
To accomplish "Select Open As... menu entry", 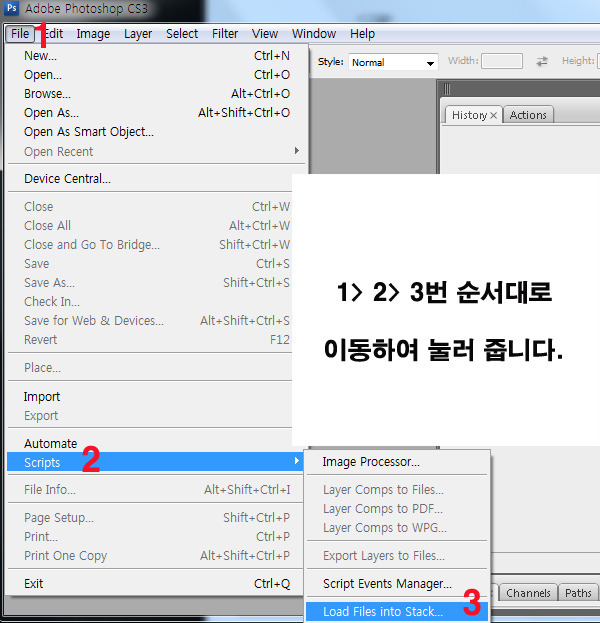I will pyautogui.click(x=157, y=113).
